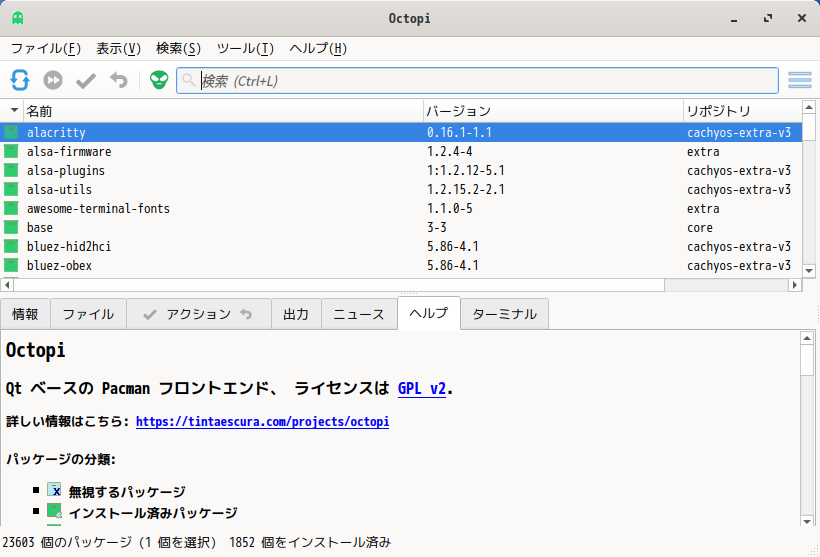Click the 1852 個をインストール済み status text

coord(310,542)
